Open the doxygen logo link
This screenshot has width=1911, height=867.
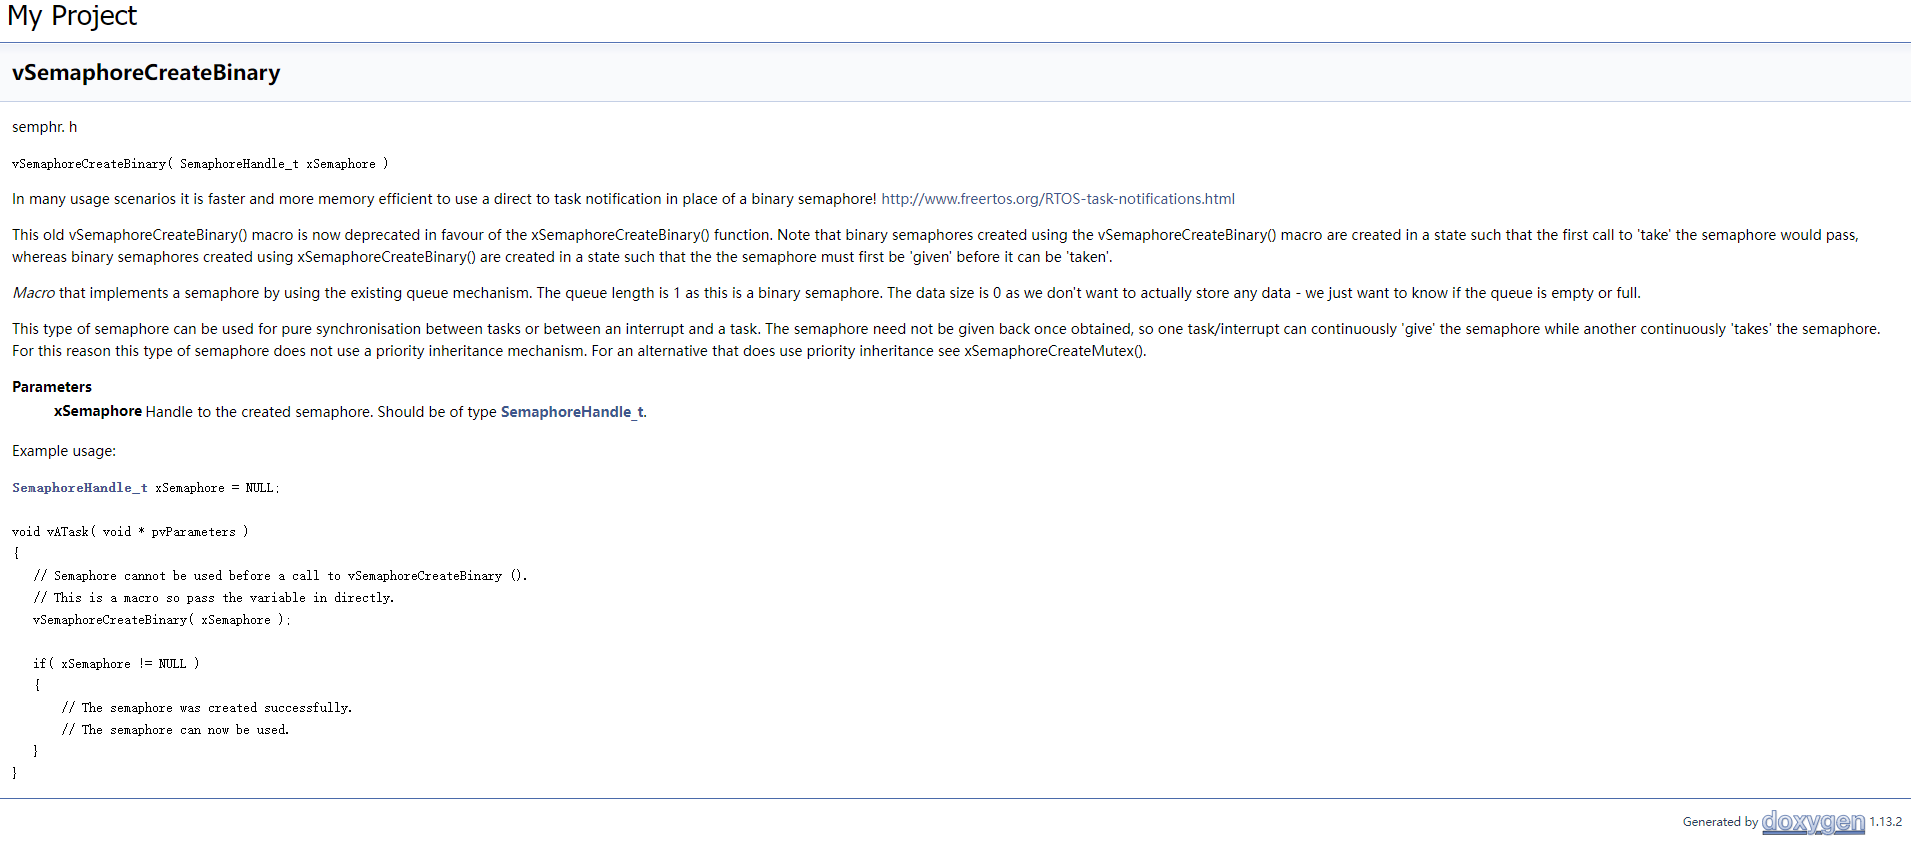coord(1813,822)
